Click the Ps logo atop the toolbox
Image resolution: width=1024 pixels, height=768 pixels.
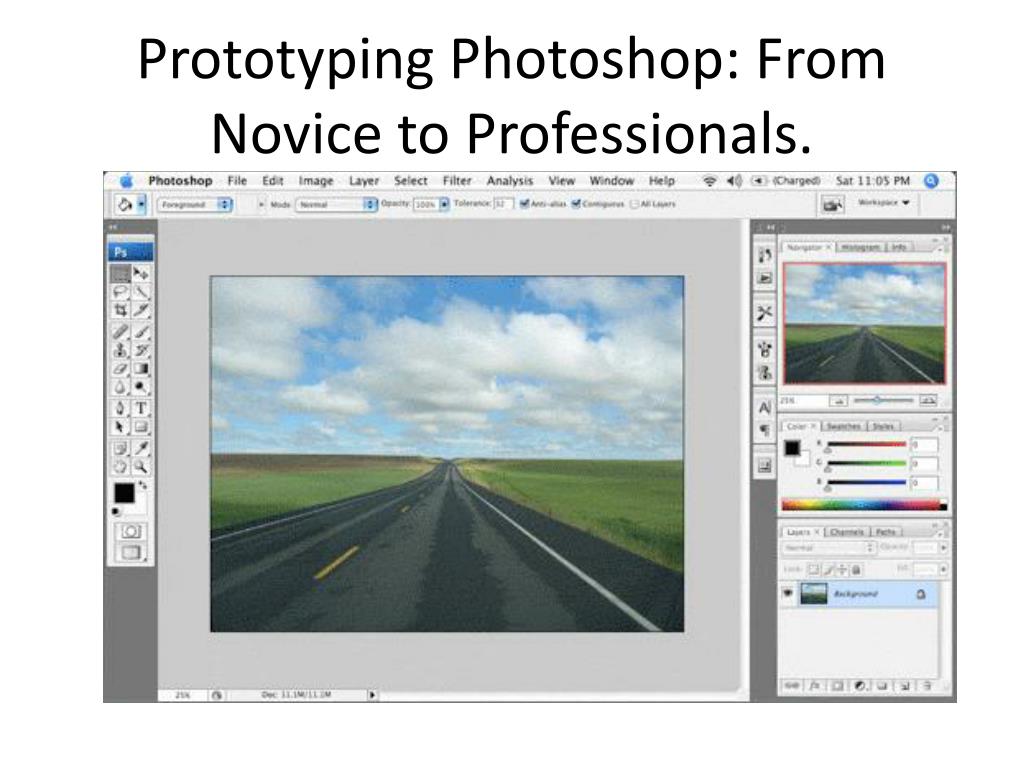pos(131,252)
